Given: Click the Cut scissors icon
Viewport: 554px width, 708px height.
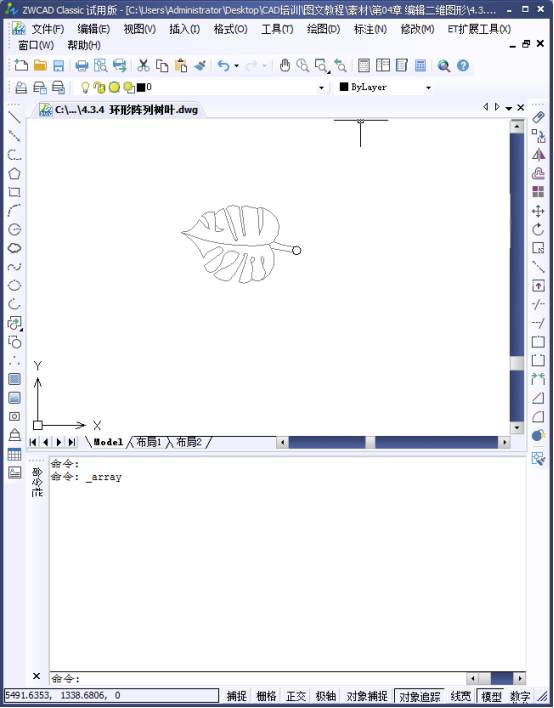Looking at the screenshot, I should pos(144,65).
